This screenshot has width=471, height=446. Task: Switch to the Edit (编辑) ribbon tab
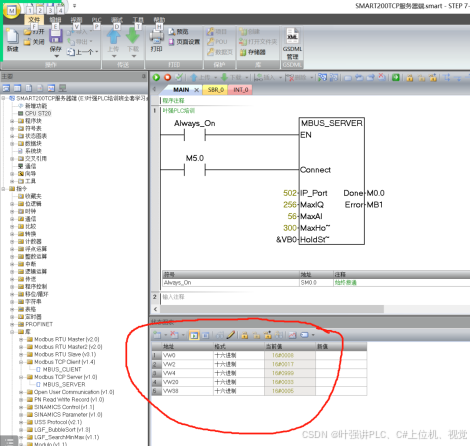55,20
